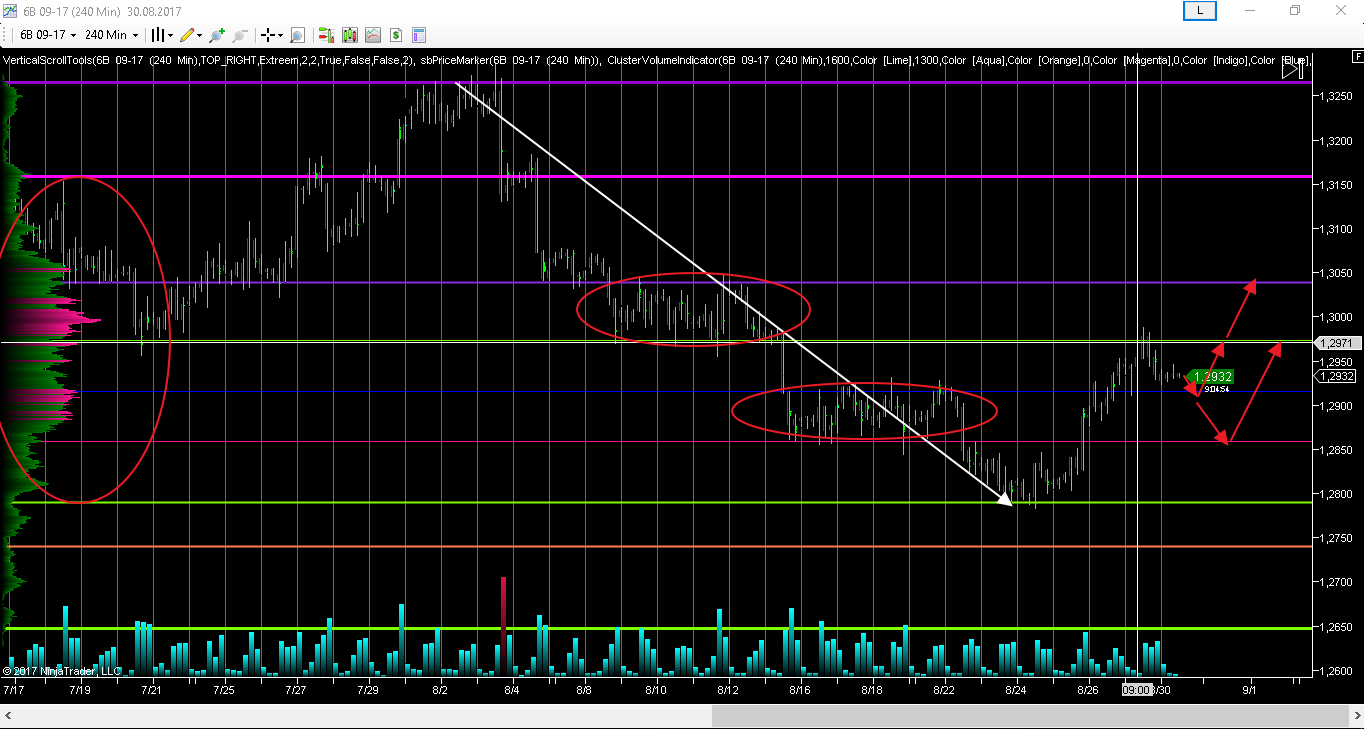
Task: Click the toolbar drag grip handle
Action: pyautogui.click(x=4, y=35)
